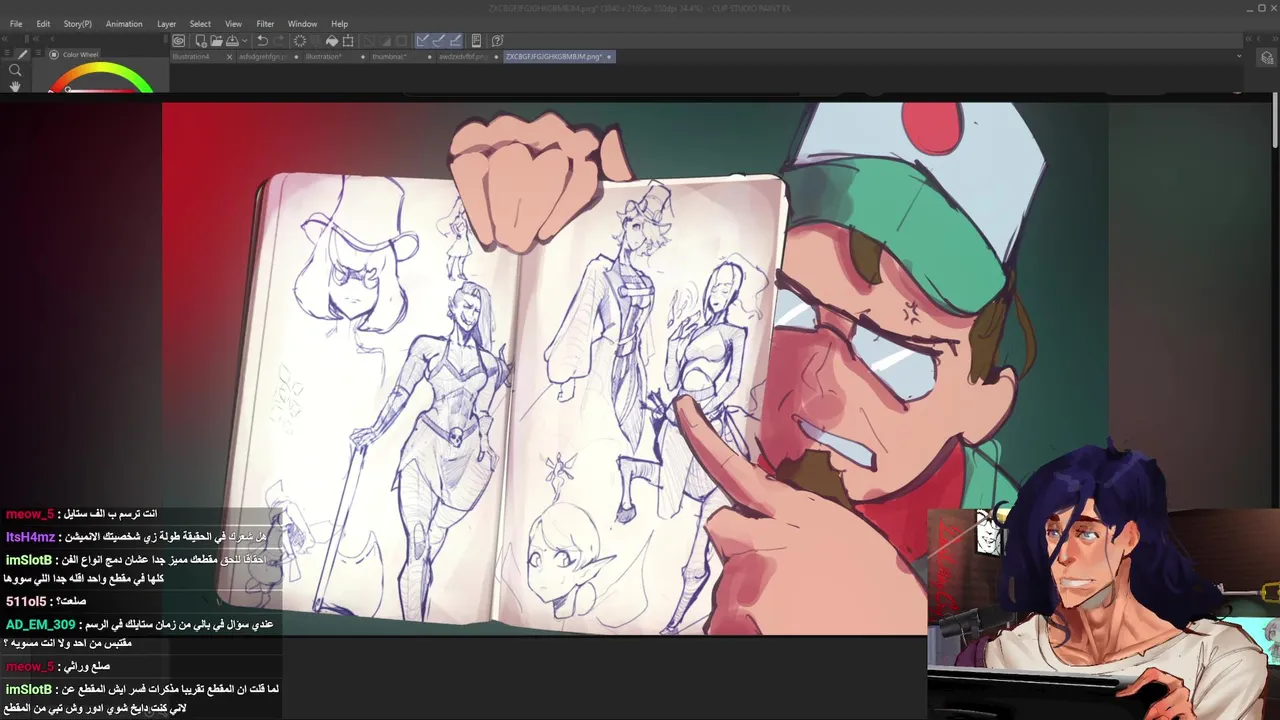Image resolution: width=1280 pixels, height=720 pixels.
Task: Click the streamer avatar webcam overlay
Action: [x=1105, y=580]
